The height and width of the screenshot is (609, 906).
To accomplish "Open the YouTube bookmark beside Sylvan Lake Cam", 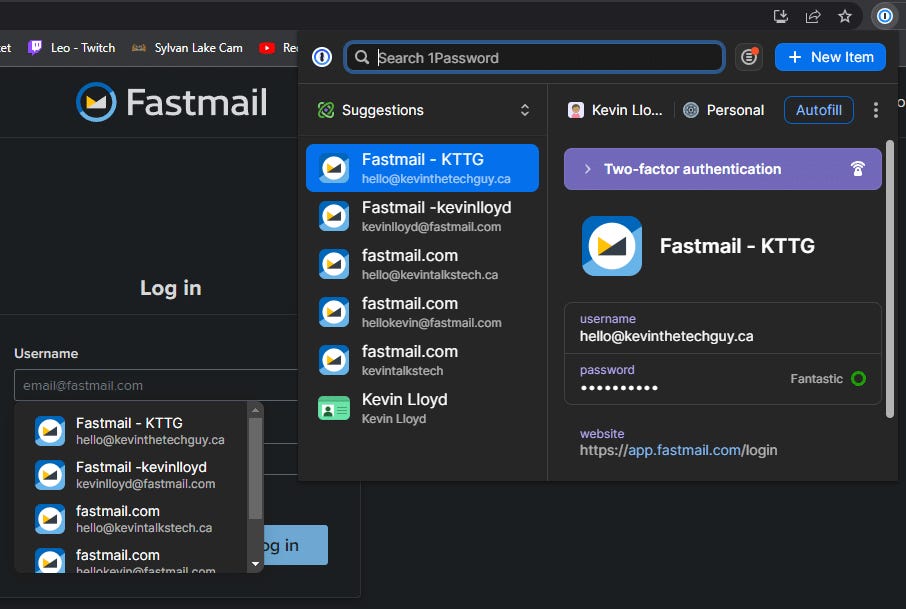I will pos(279,48).
